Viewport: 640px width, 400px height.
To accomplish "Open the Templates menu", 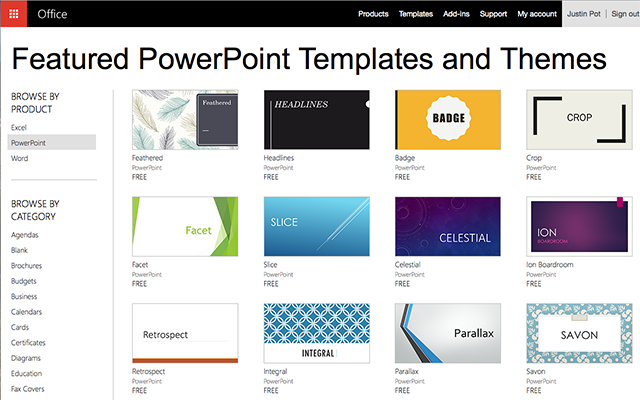I will point(416,14).
